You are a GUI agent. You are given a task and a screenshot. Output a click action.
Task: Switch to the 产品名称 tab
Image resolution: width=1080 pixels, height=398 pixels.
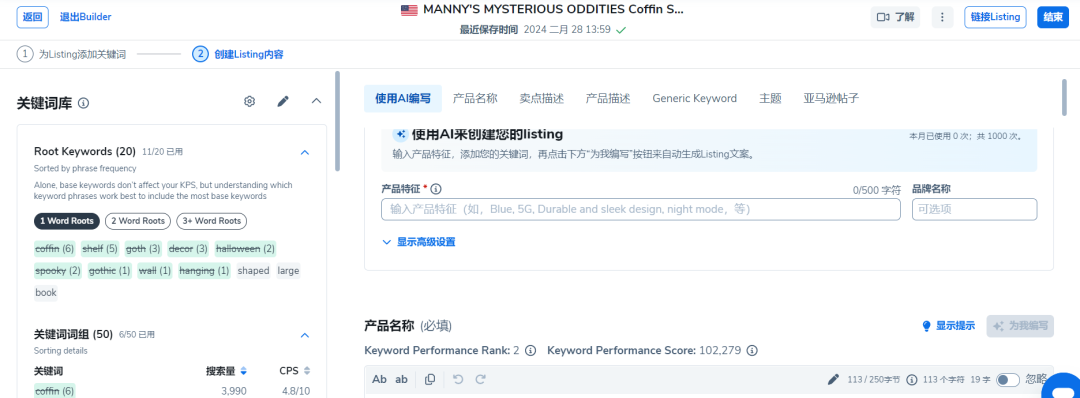475,98
